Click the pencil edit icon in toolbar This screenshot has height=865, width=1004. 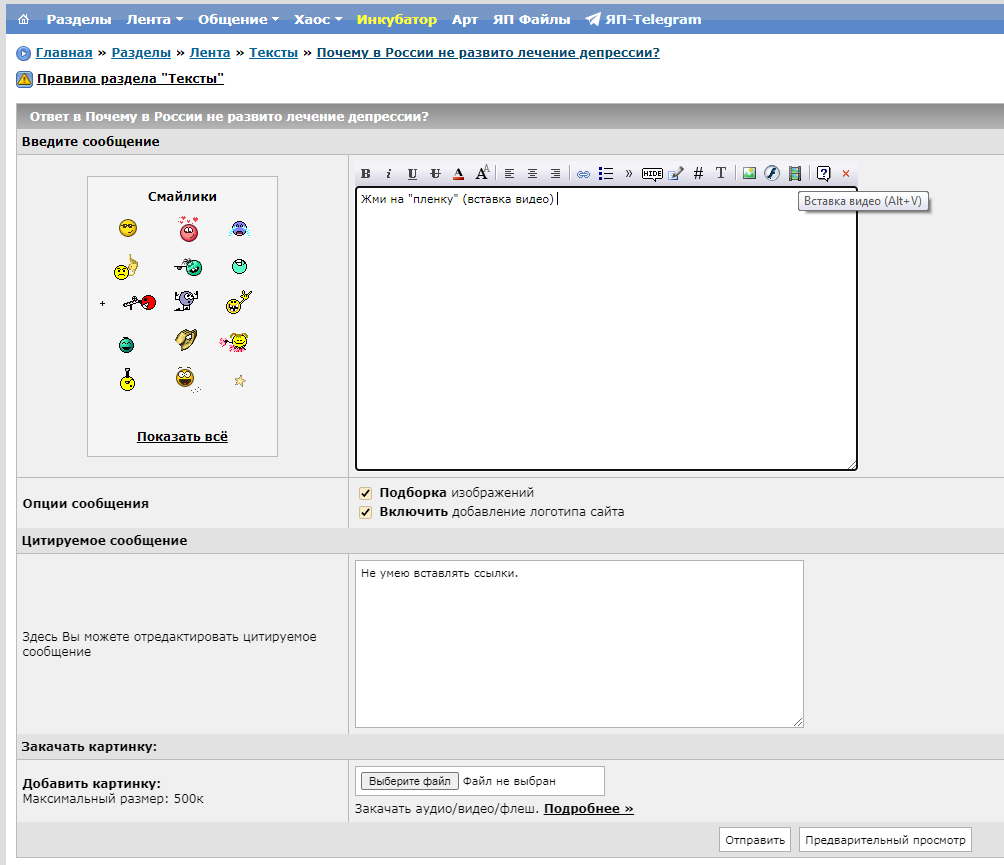coord(676,174)
